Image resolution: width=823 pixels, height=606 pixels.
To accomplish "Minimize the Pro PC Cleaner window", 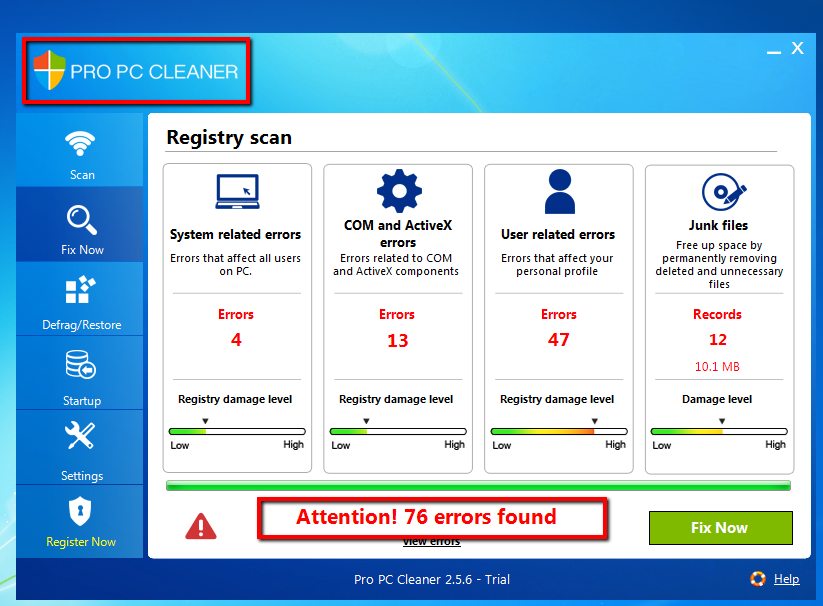I will (773, 52).
